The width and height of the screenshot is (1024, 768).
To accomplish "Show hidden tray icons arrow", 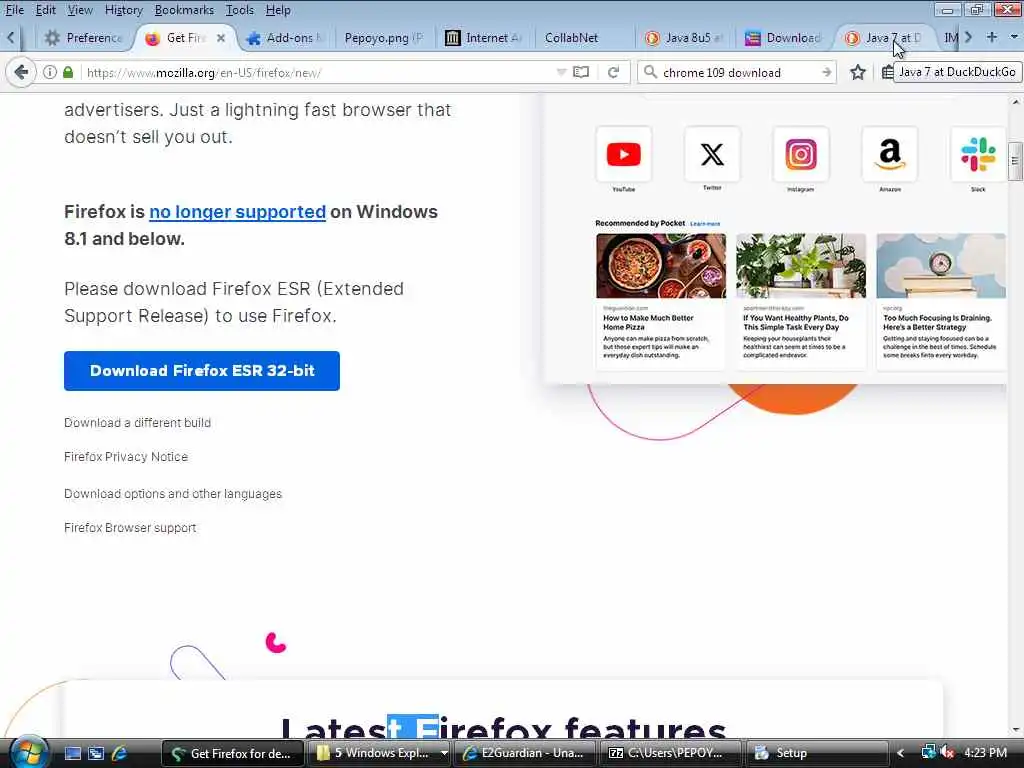I will click(900, 753).
